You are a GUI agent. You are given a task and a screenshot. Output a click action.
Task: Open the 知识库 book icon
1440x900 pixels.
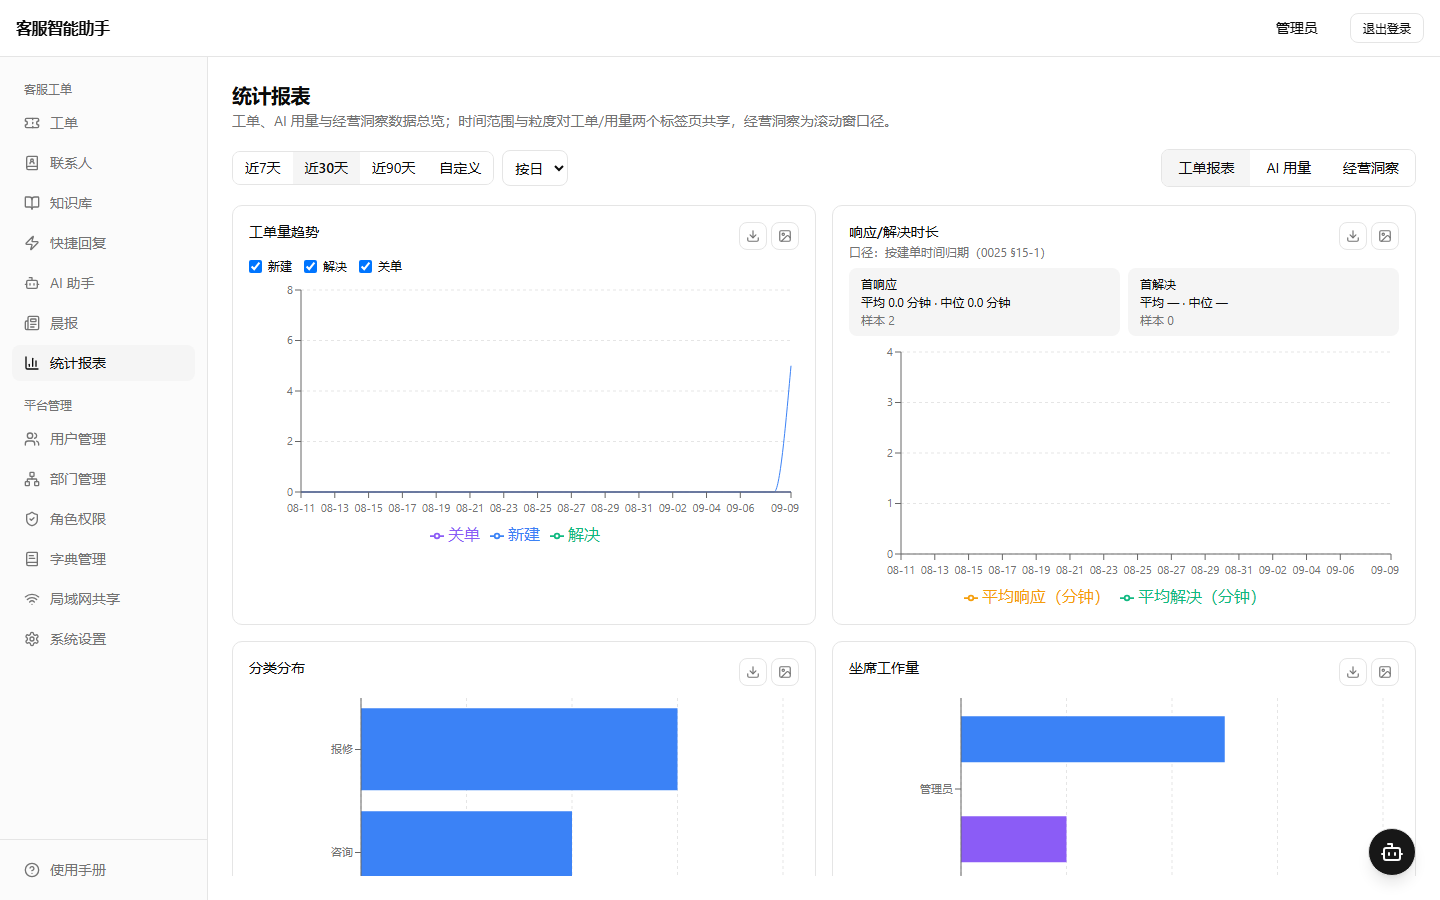tap(32, 203)
